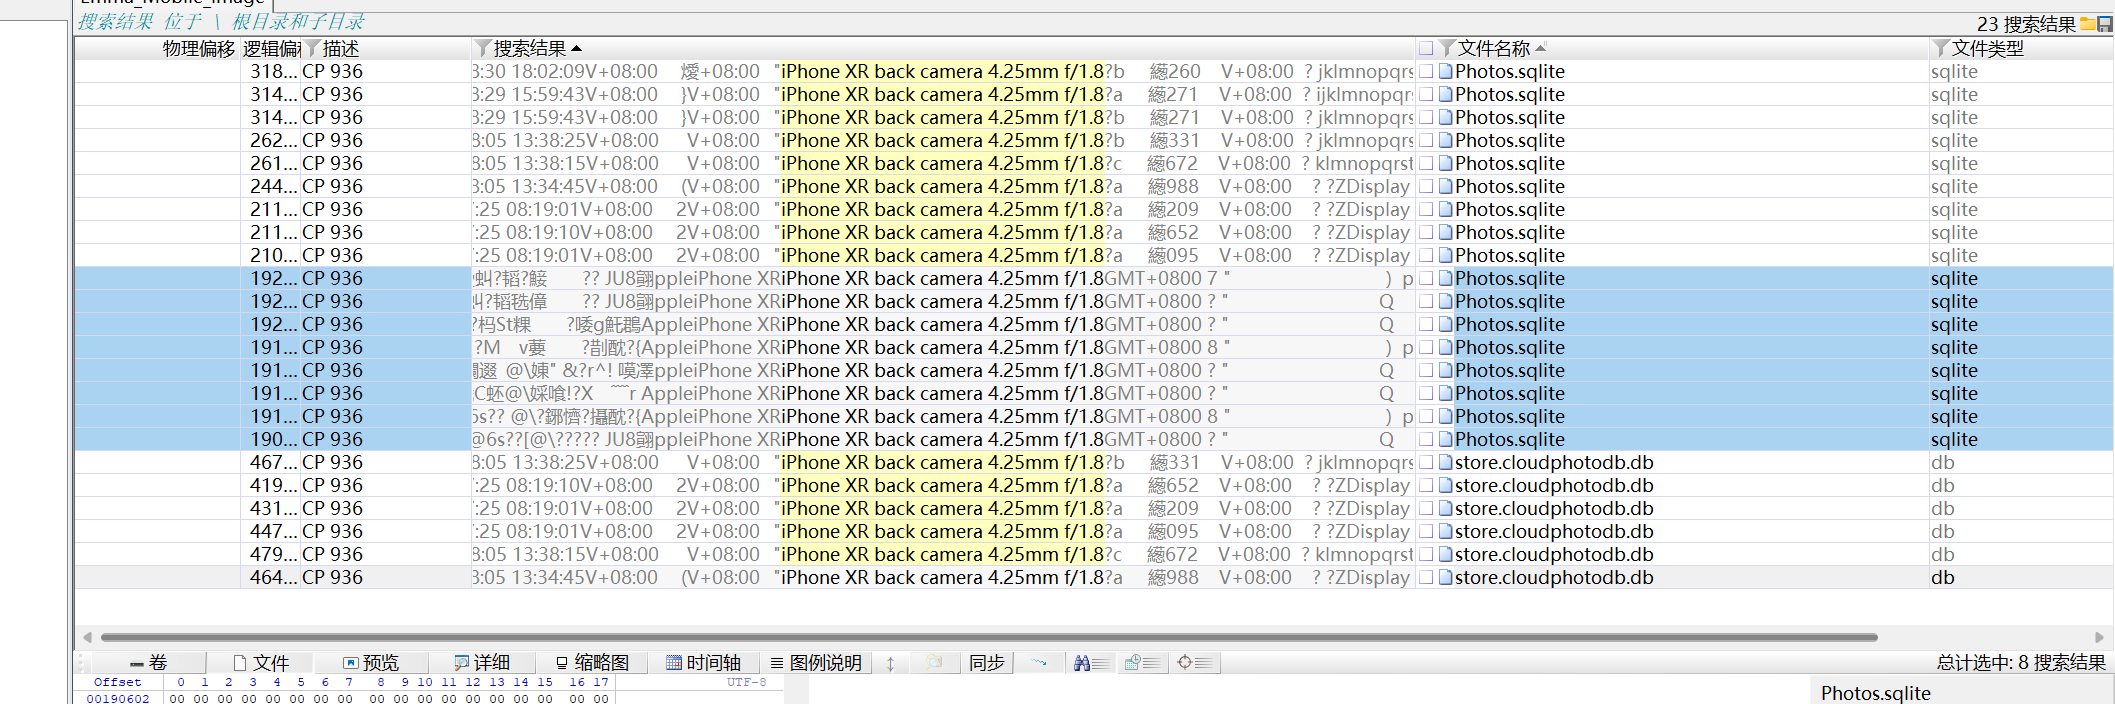Check the box for first Photos.sqlite row
This screenshot has width=2115, height=704.
pos(1427,71)
